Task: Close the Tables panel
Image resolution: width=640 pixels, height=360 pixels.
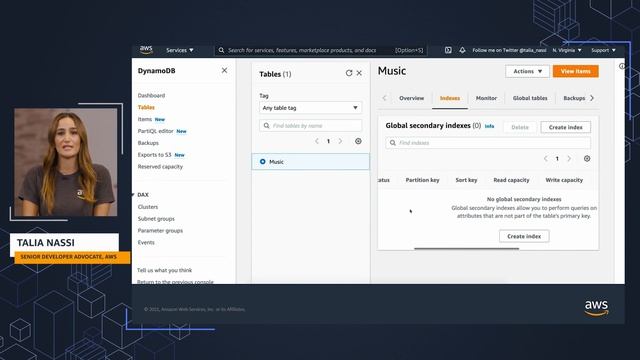Action: point(359,73)
